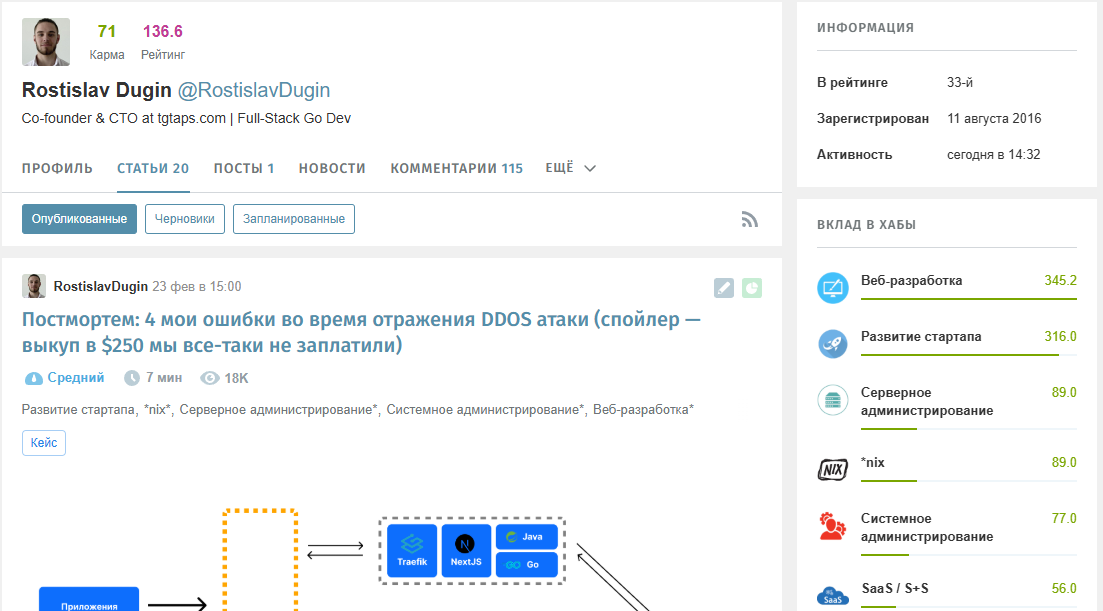Open the SaaS / S+S hub icon

point(832,595)
